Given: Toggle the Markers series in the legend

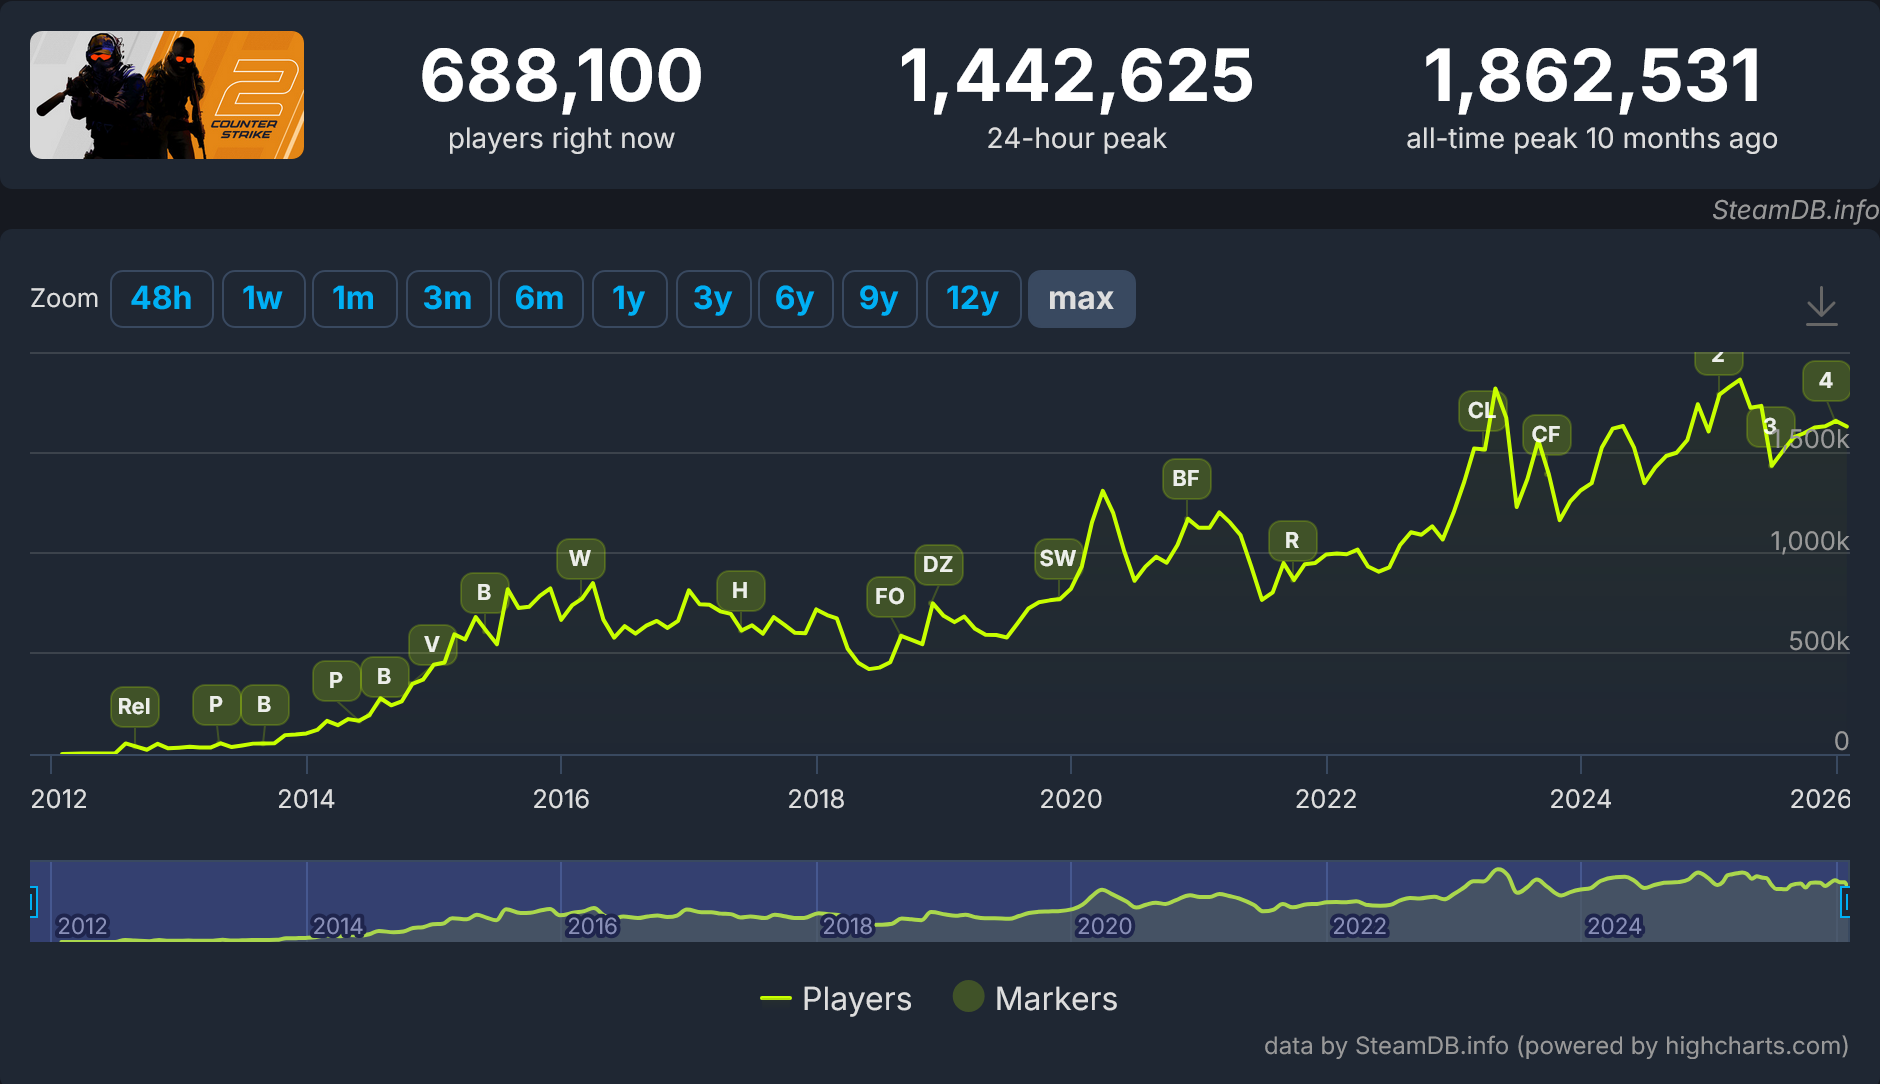Looking at the screenshot, I should 1035,998.
